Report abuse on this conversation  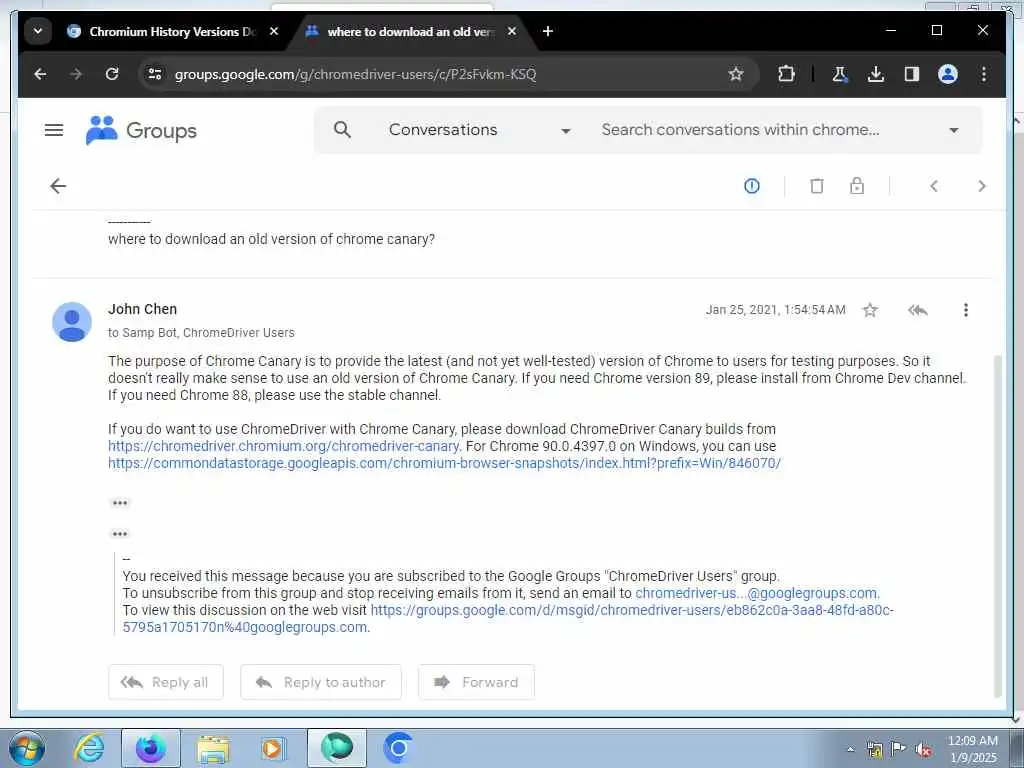click(x=752, y=186)
